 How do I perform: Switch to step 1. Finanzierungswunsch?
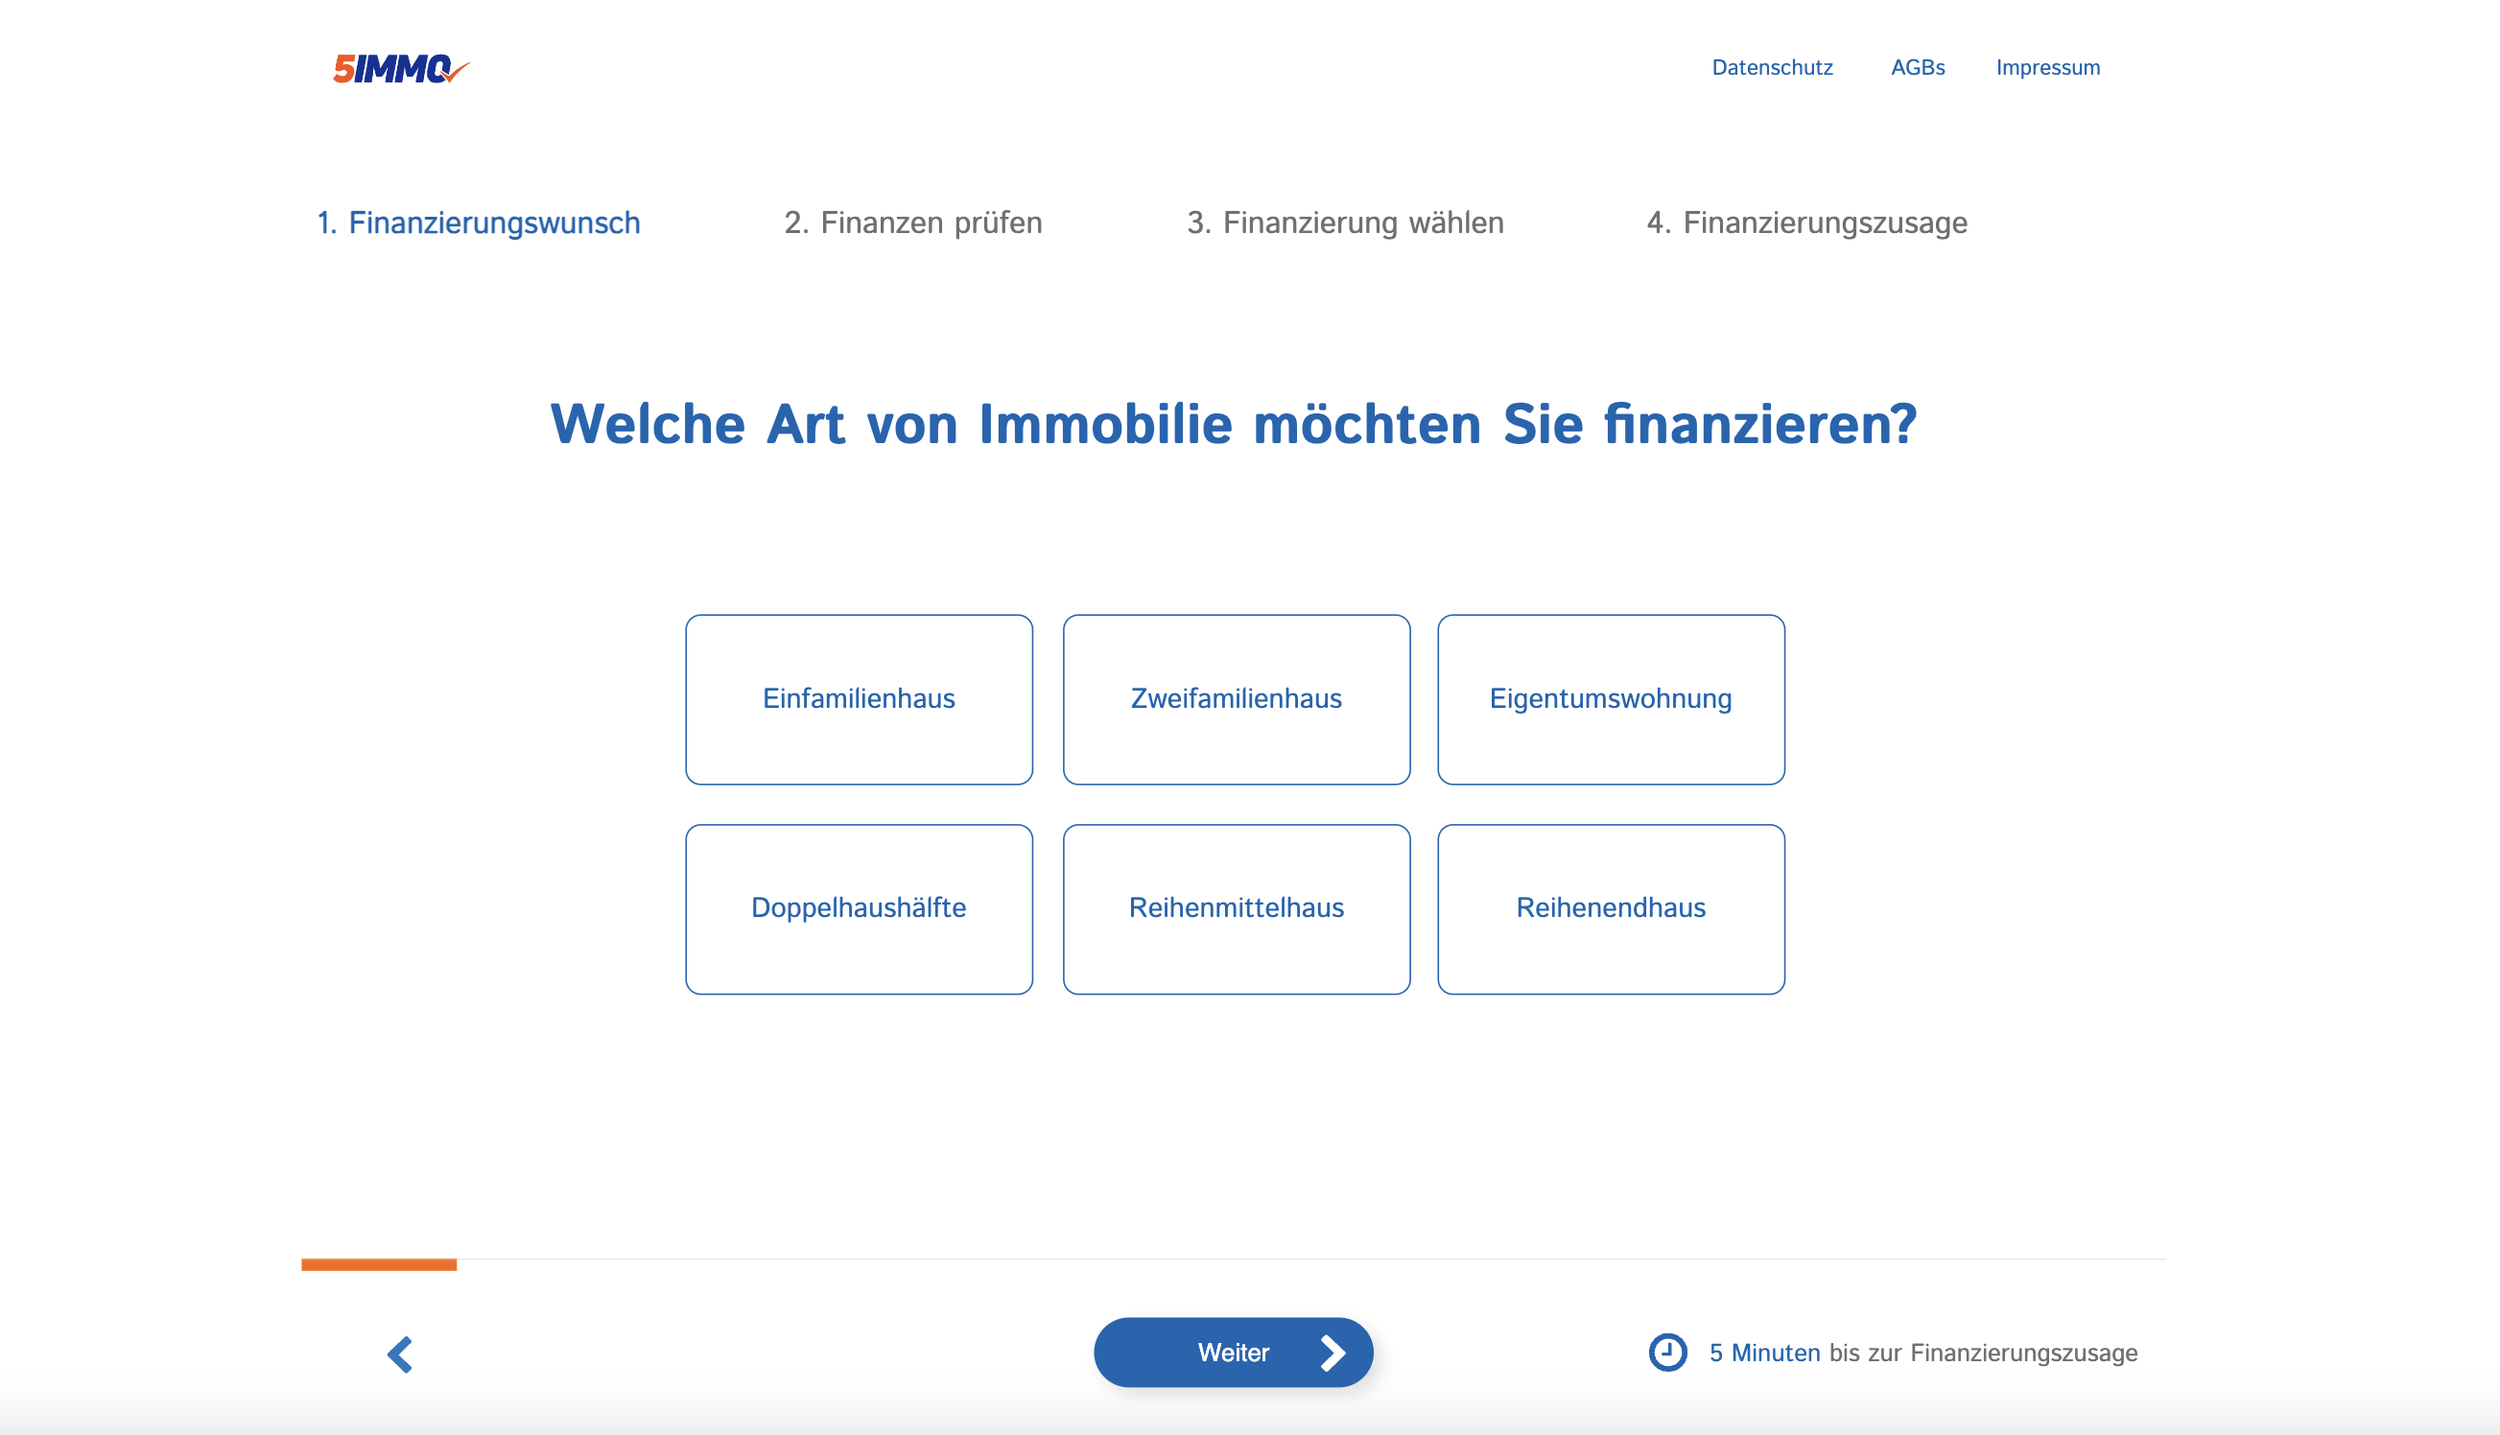[x=478, y=223]
